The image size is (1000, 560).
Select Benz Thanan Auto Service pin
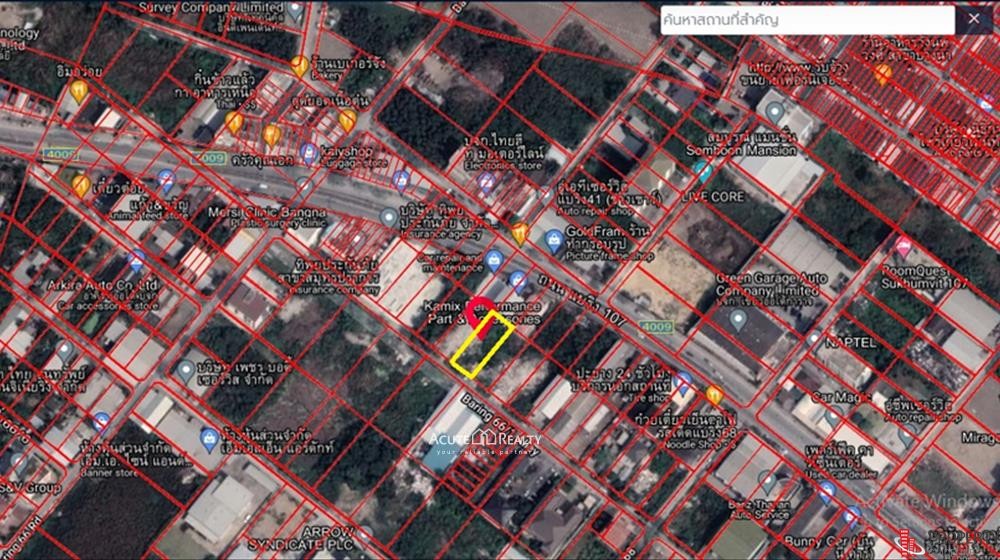[768, 483]
